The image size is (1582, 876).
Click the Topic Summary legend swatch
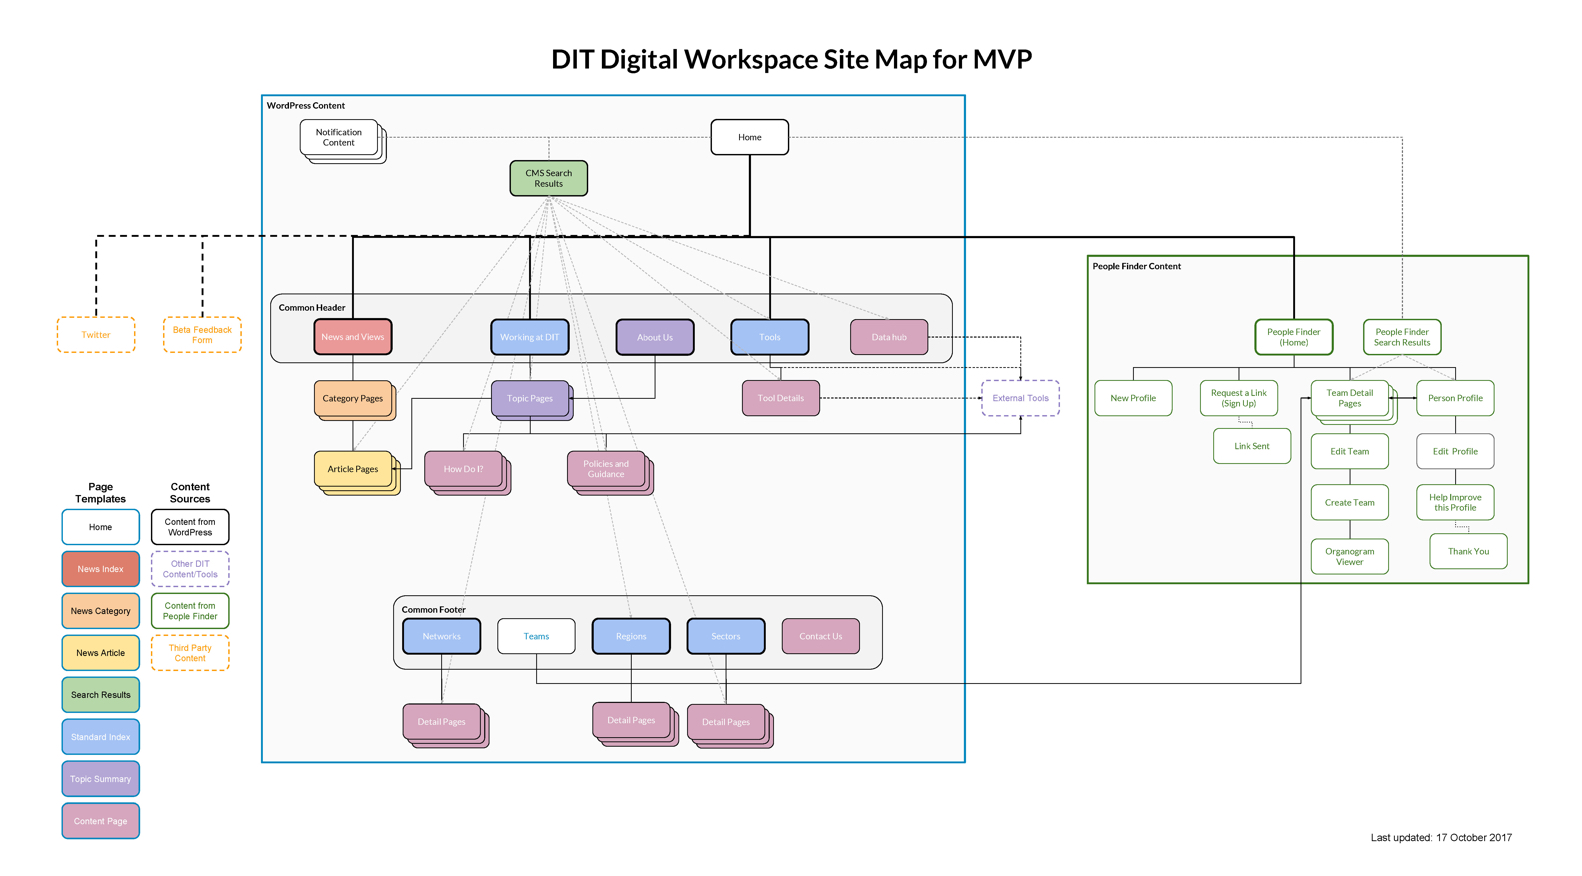coord(100,779)
